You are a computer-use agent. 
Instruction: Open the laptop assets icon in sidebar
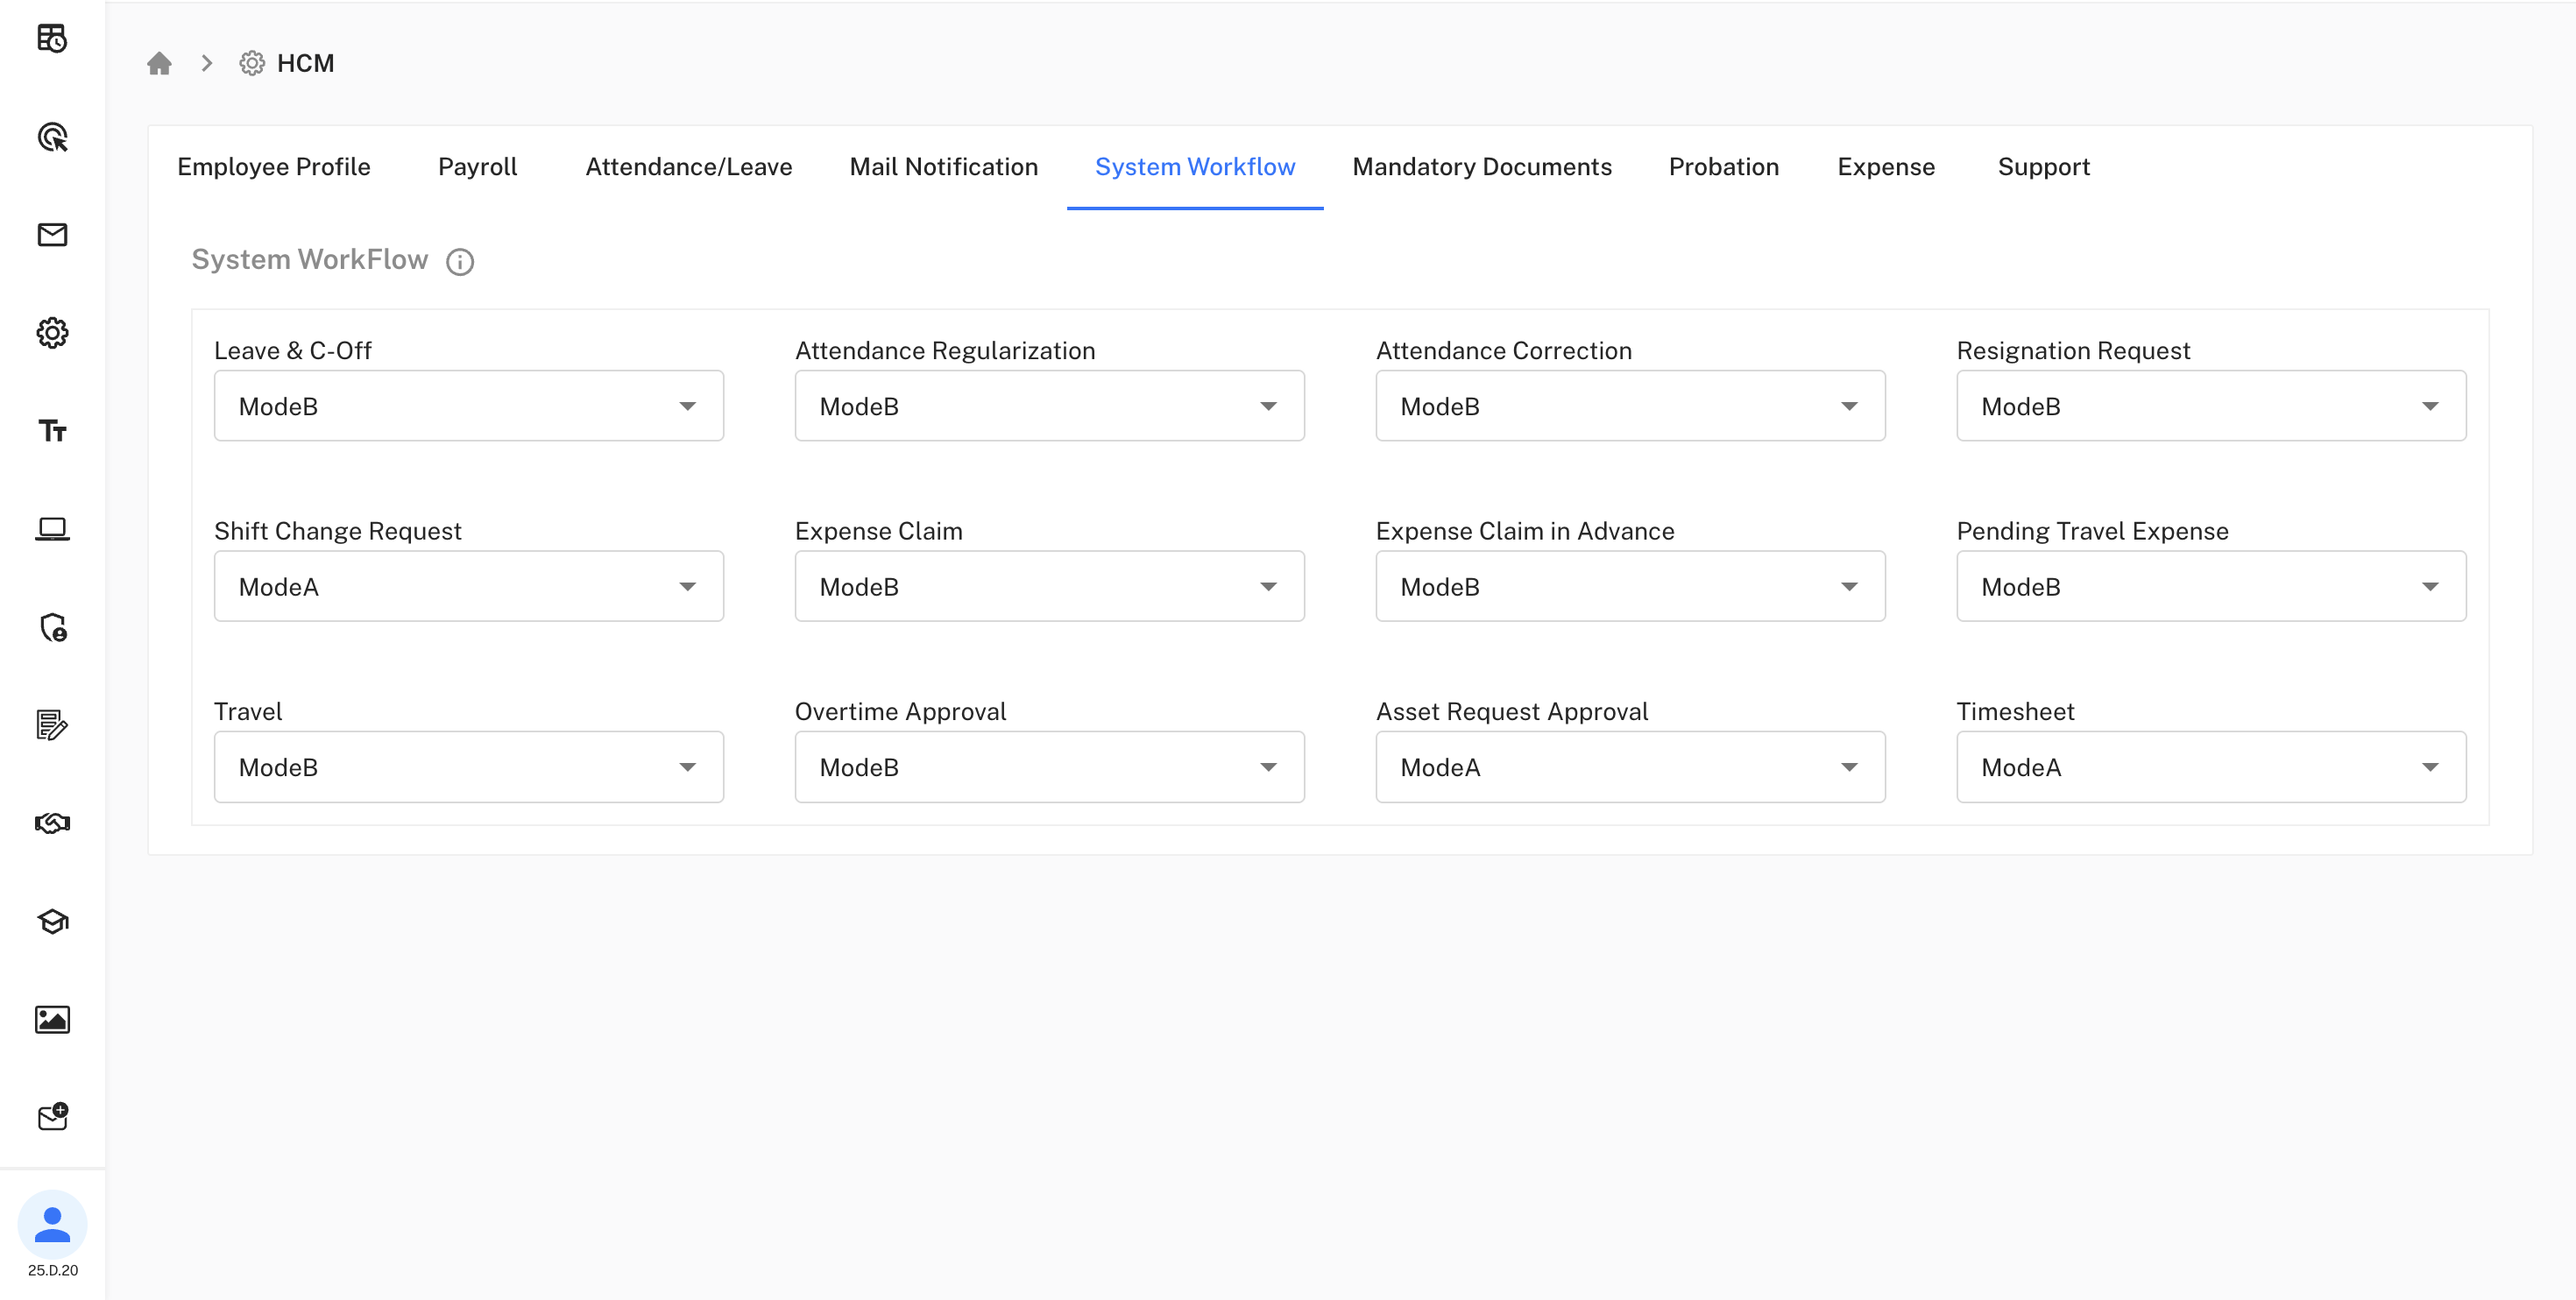click(x=52, y=528)
